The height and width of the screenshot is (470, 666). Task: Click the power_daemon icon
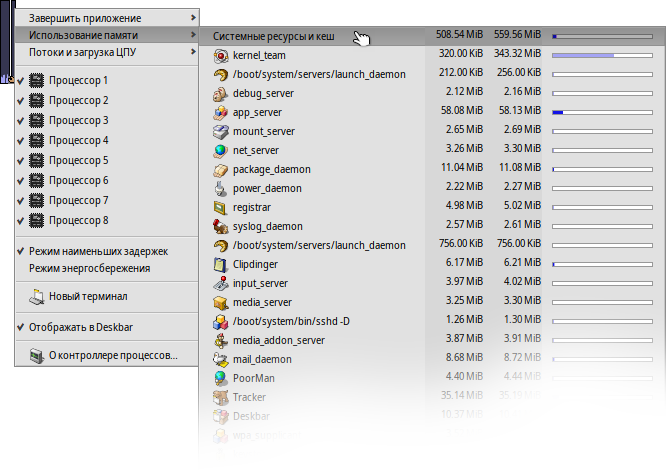(220, 189)
